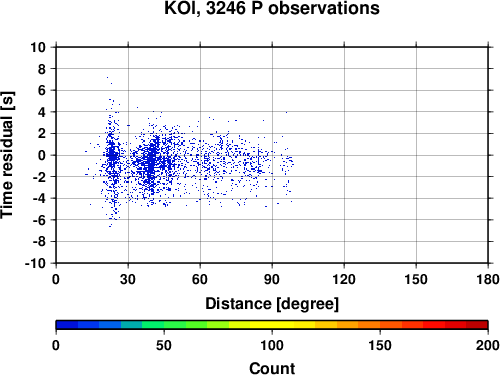This screenshot has width=500, height=375.
Task: Click the y-axis tick label 0
Action: tap(42, 155)
